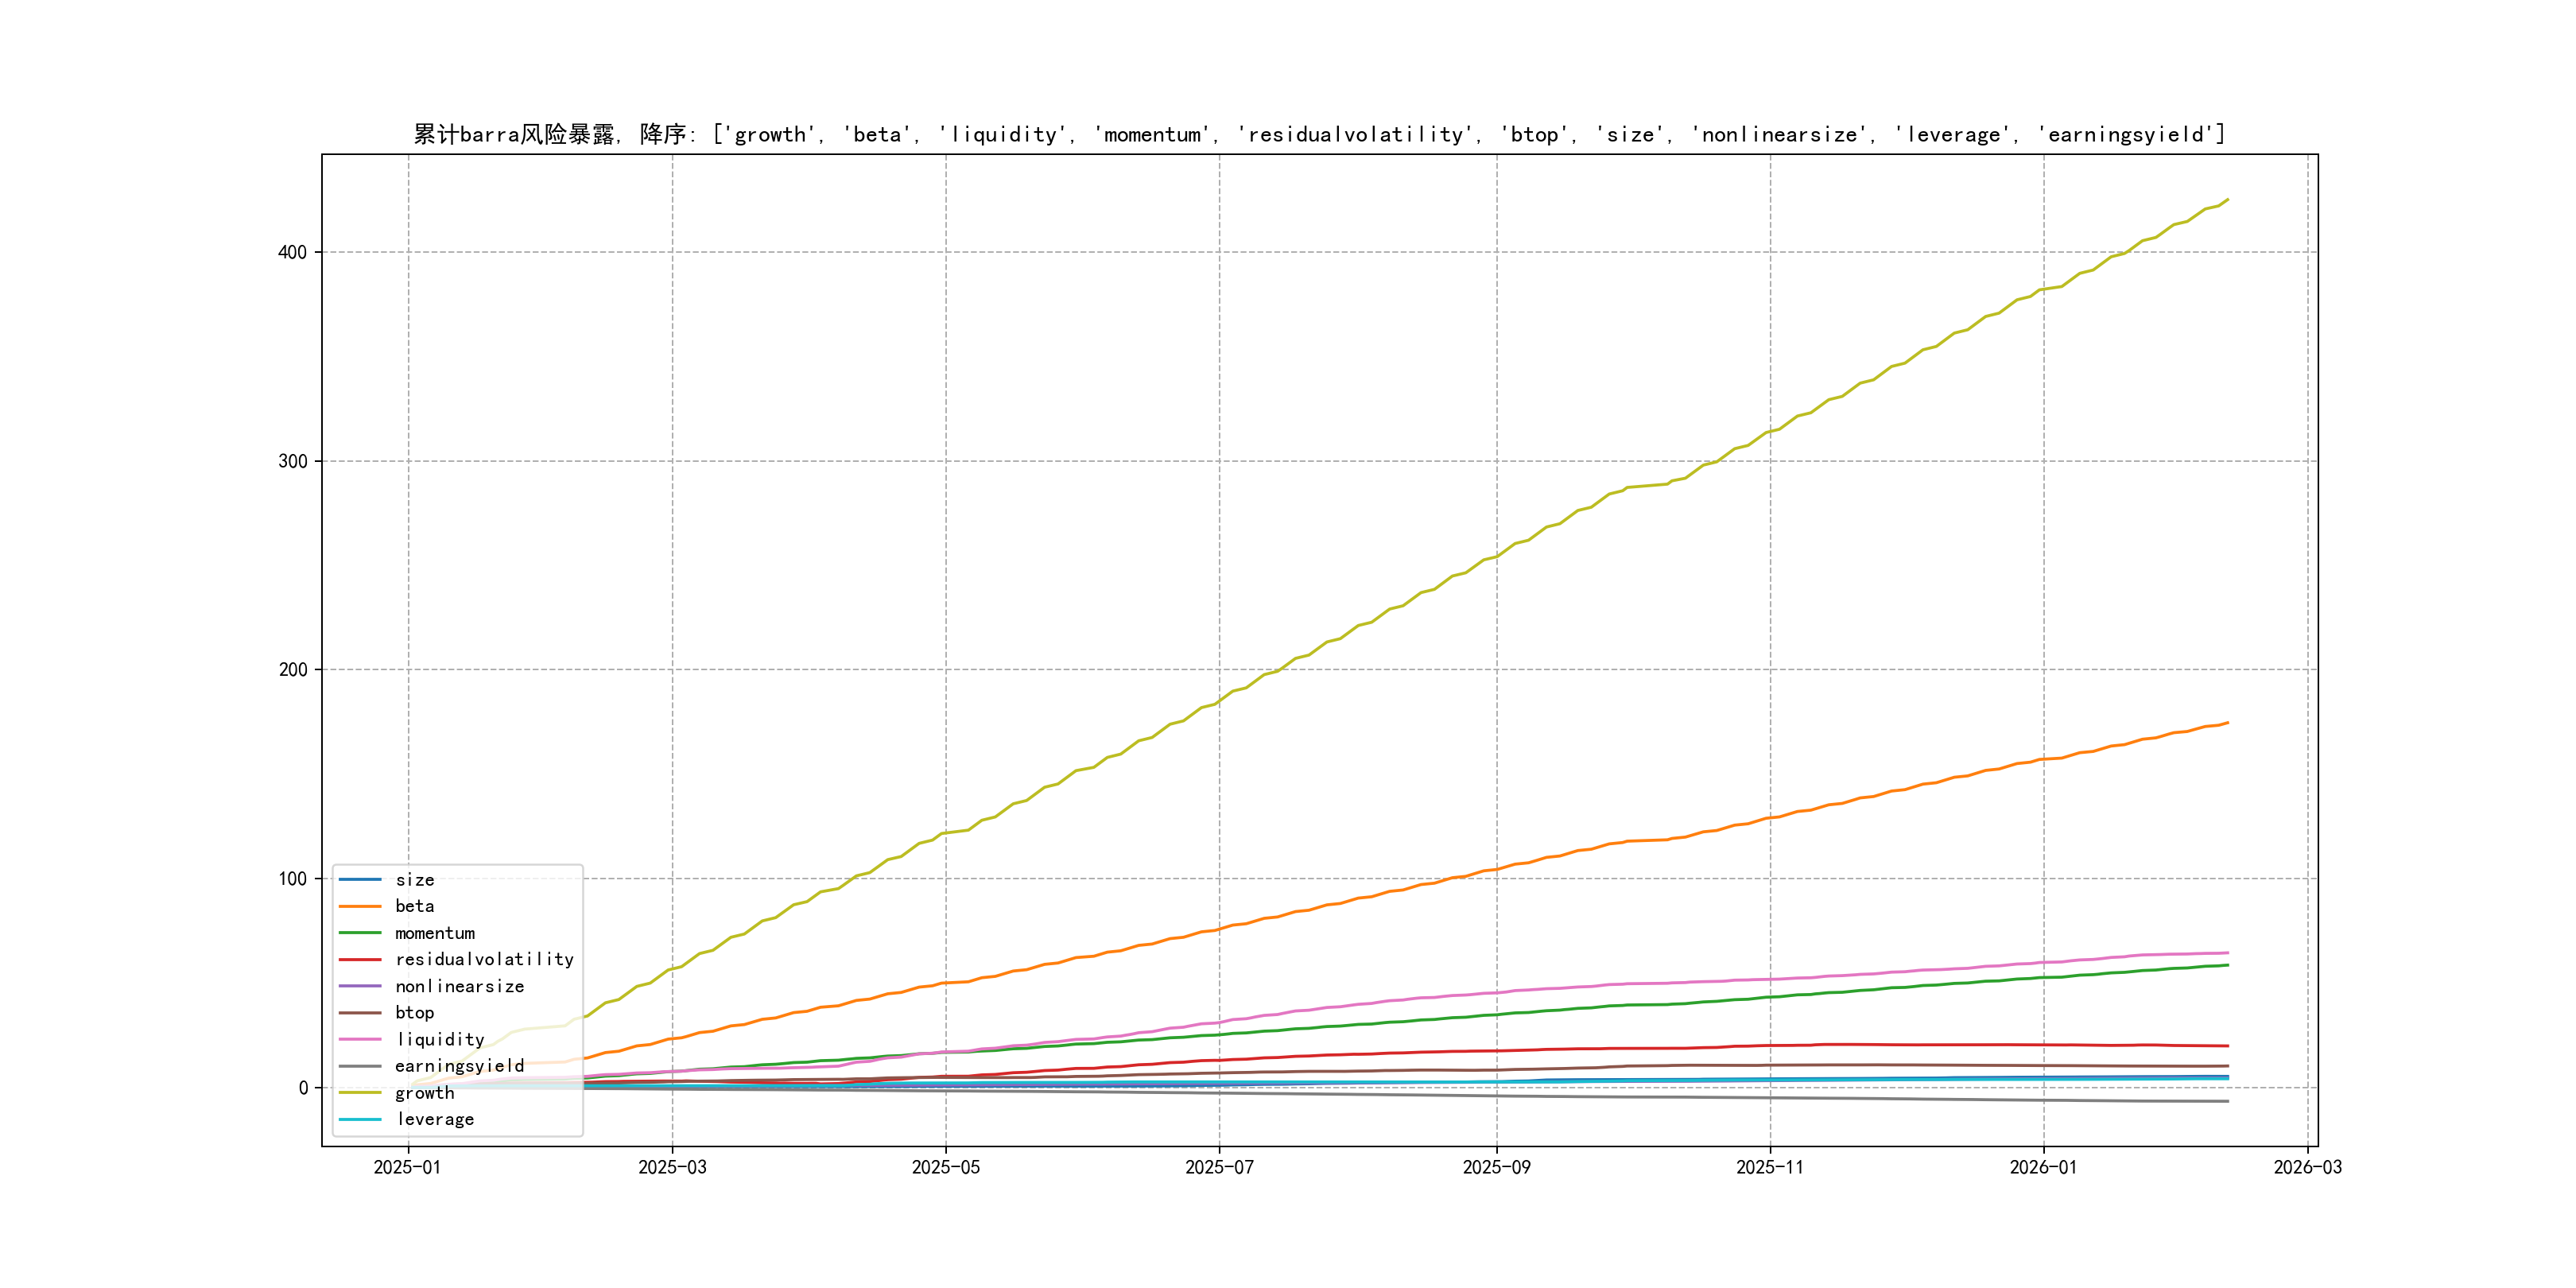Click the beta legend color line
2576x1288 pixels.
pyautogui.click(x=360, y=906)
